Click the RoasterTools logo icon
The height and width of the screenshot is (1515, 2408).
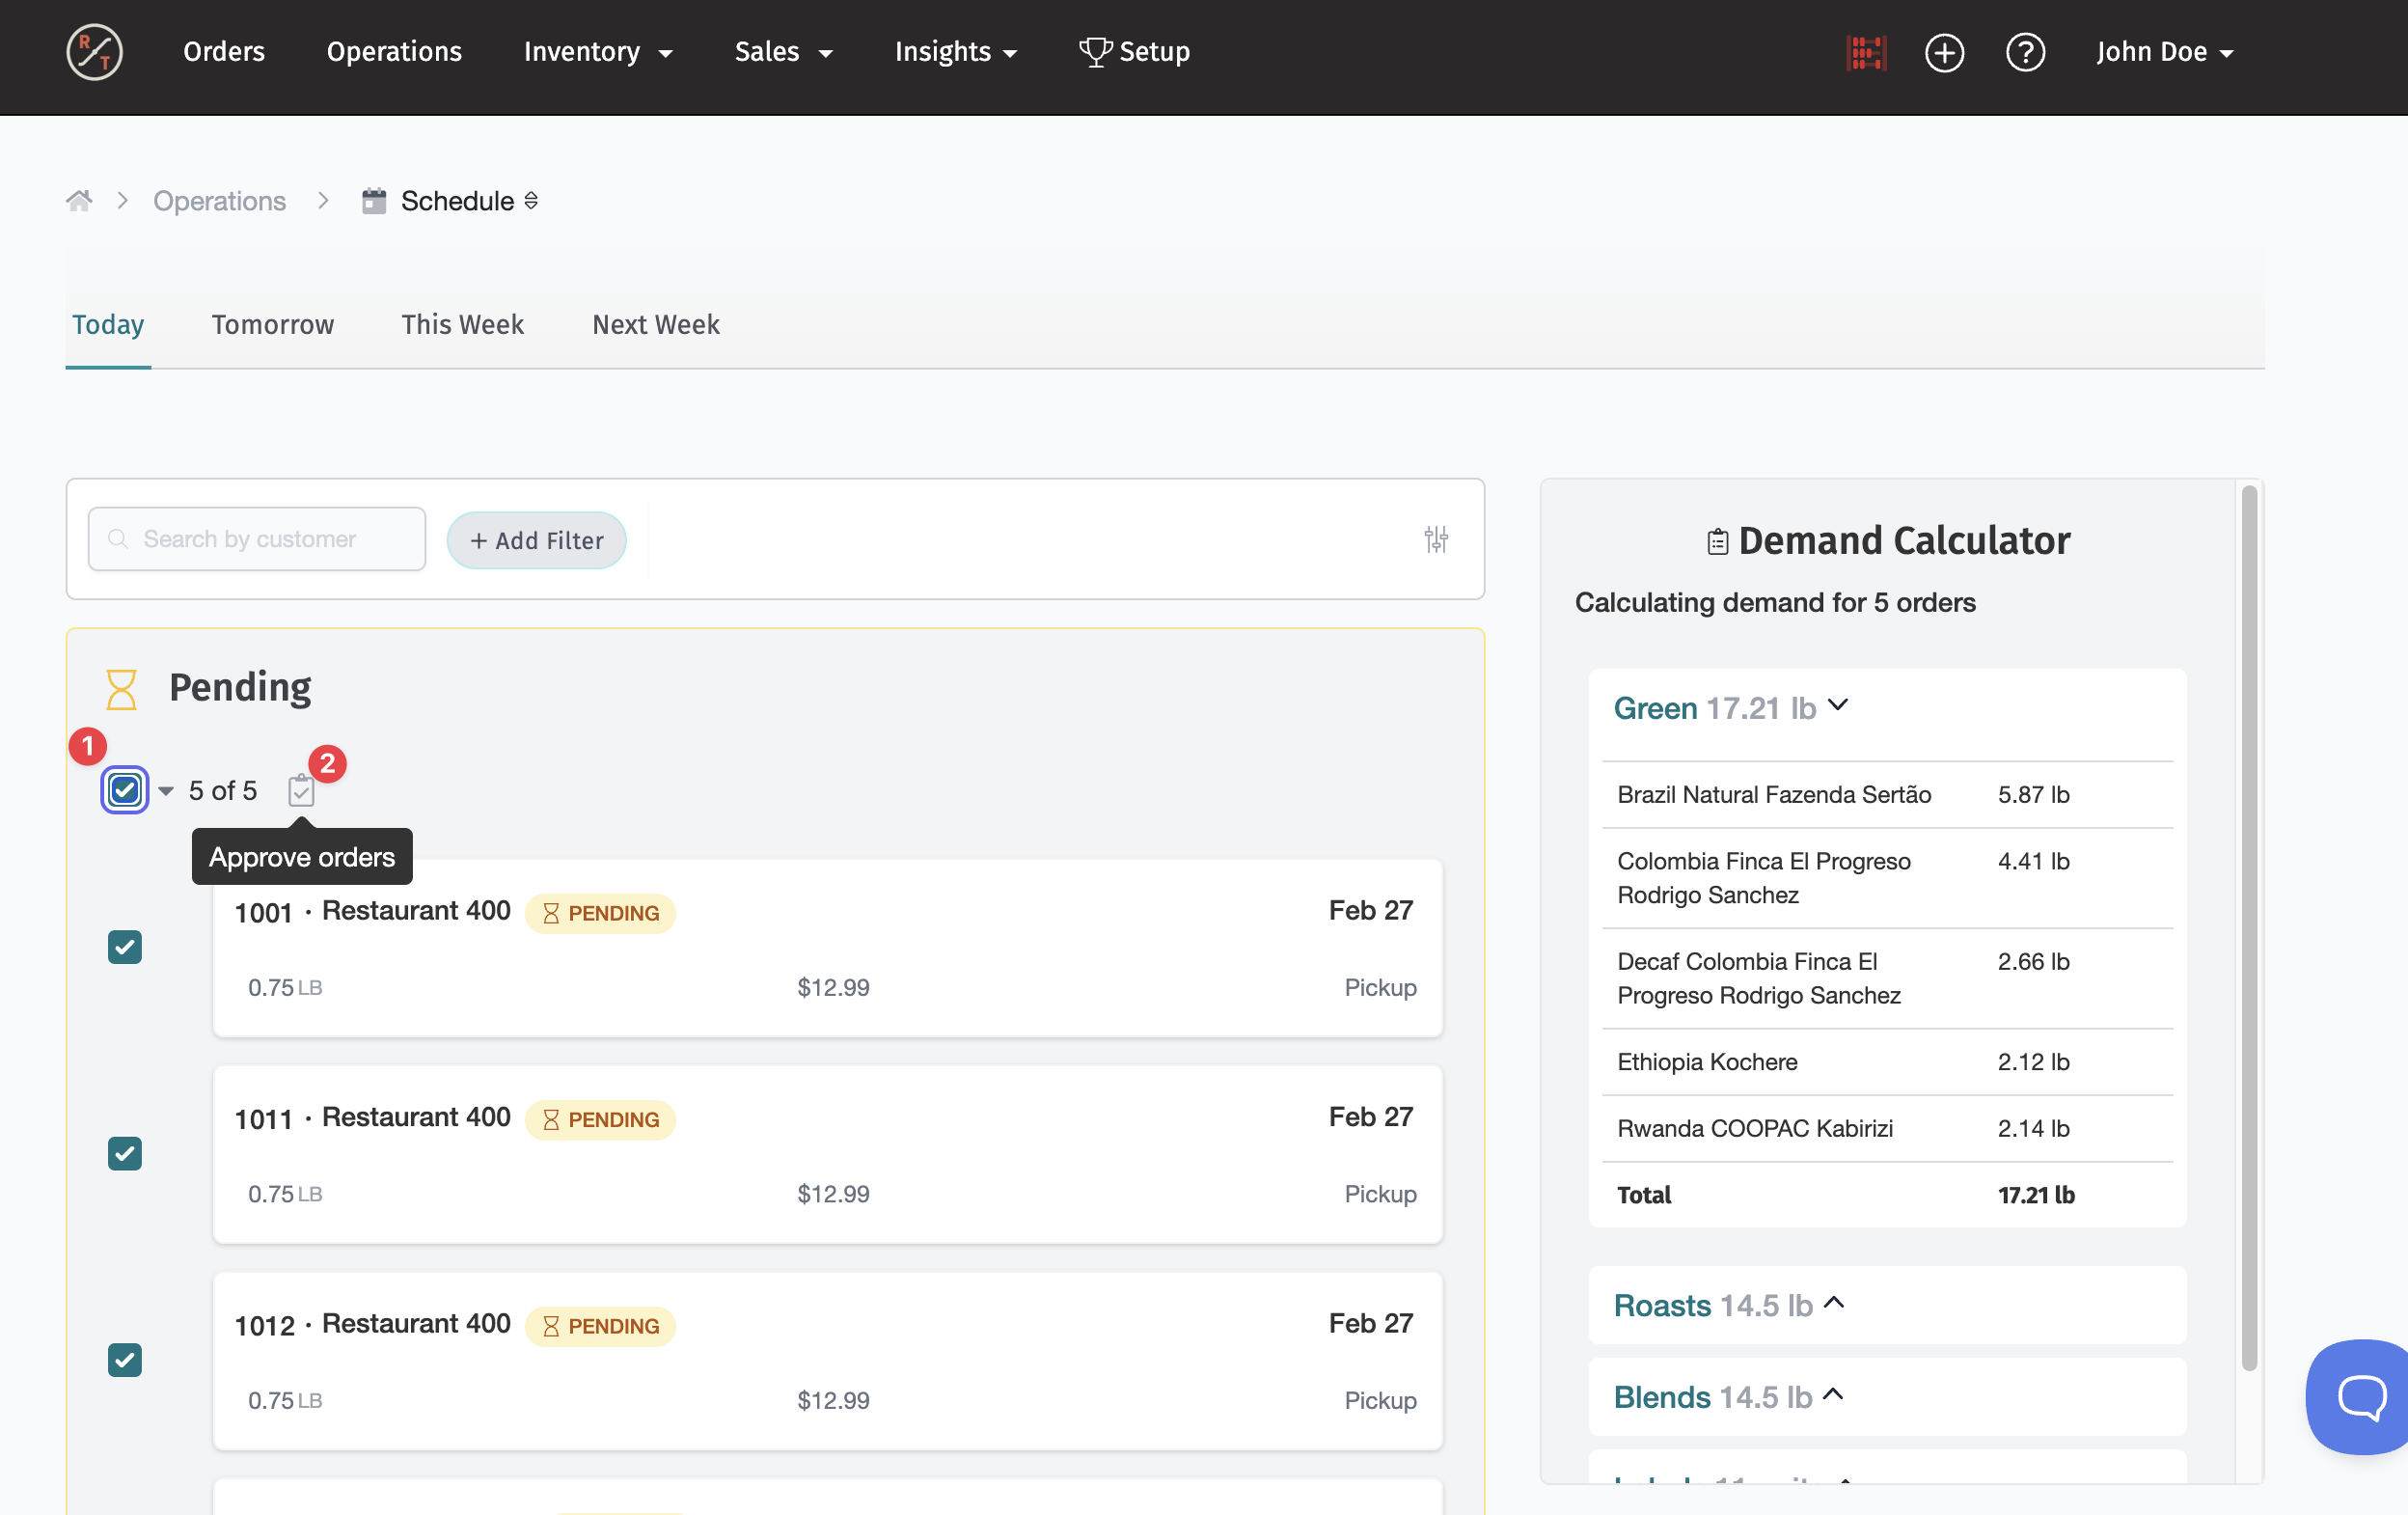tap(94, 52)
